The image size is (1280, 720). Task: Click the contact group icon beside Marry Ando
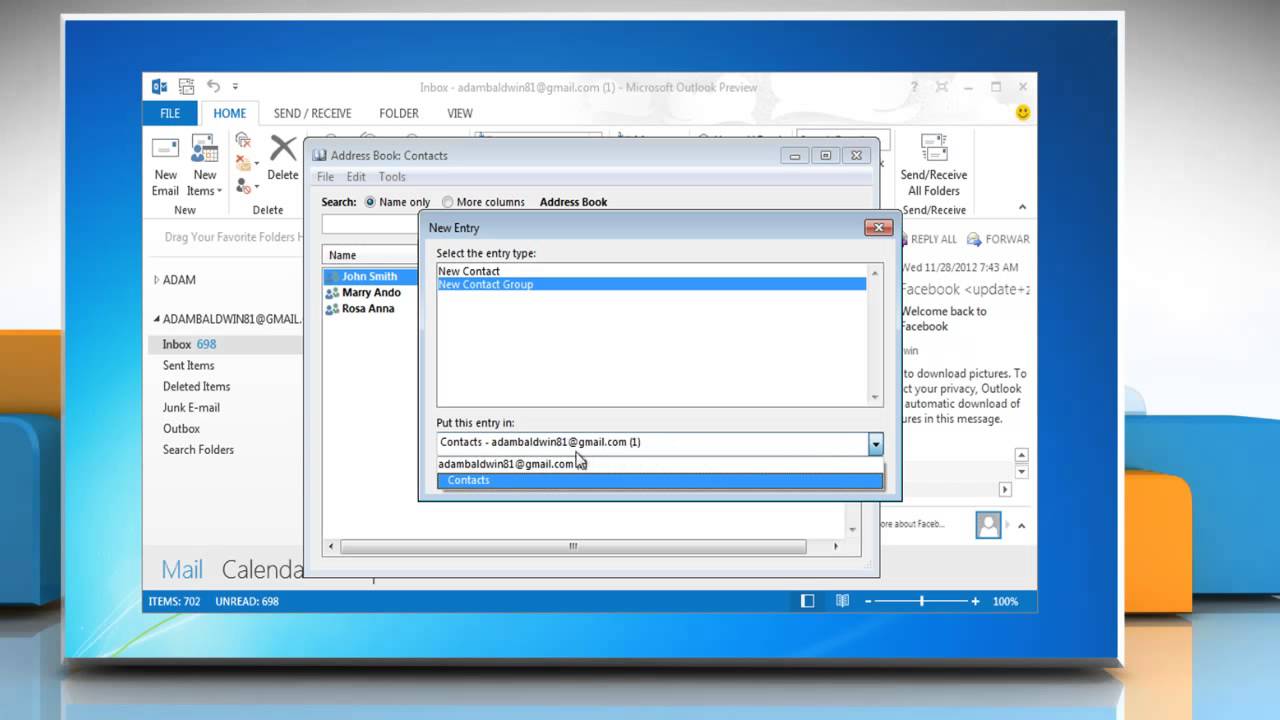332,293
